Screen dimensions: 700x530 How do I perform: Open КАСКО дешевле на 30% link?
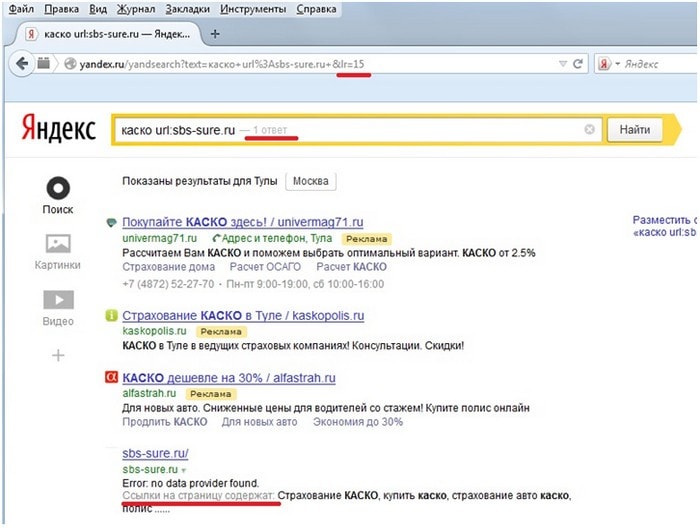pos(229,378)
